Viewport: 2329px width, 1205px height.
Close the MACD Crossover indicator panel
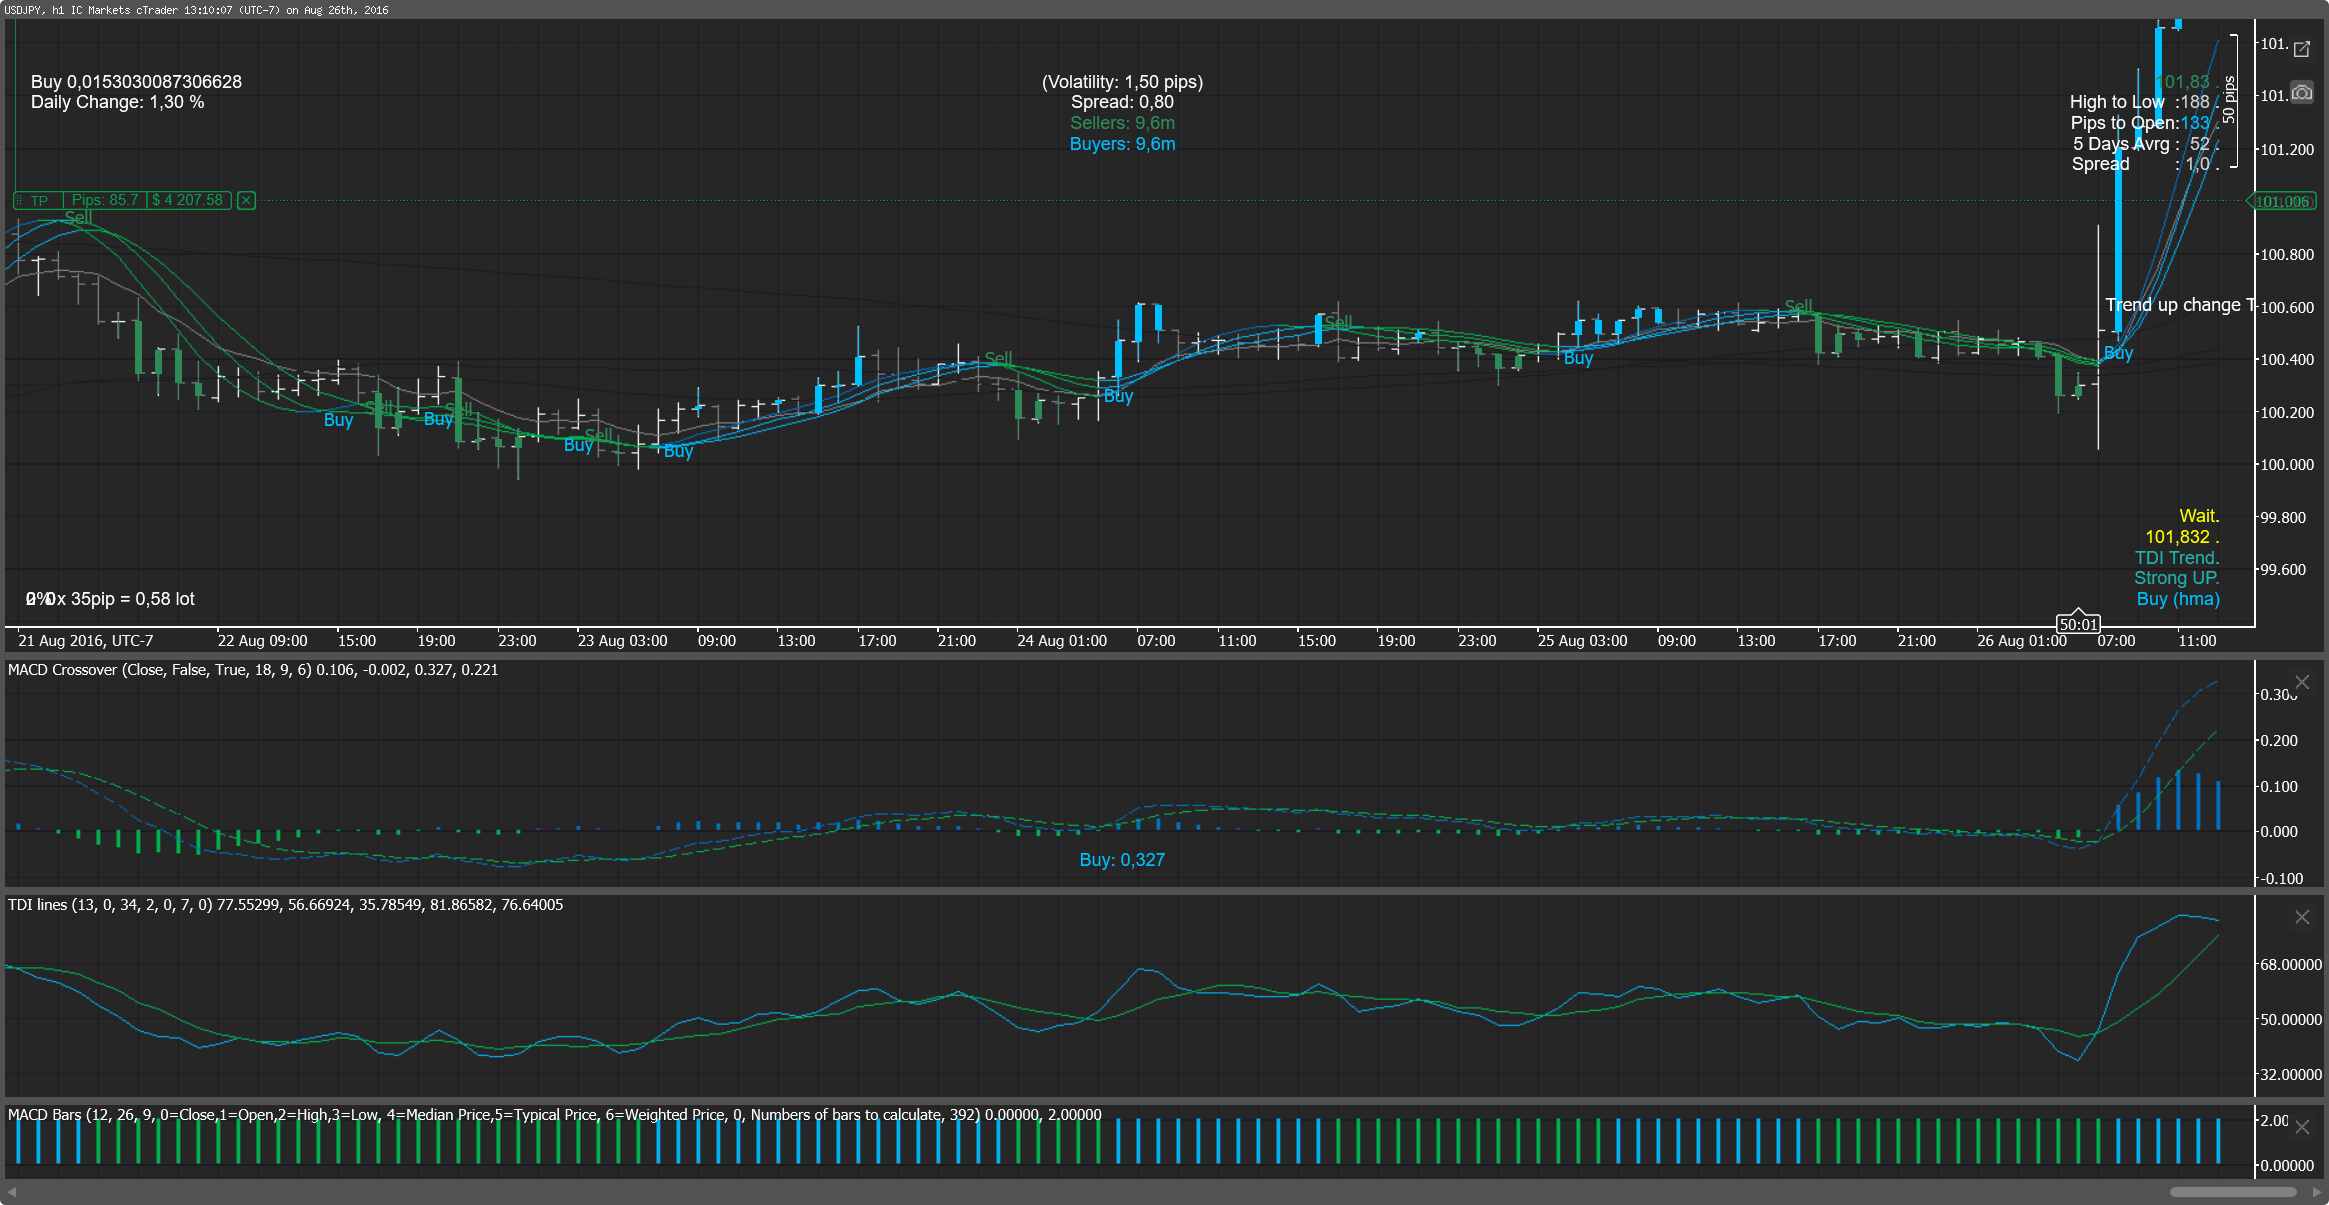tap(2302, 682)
